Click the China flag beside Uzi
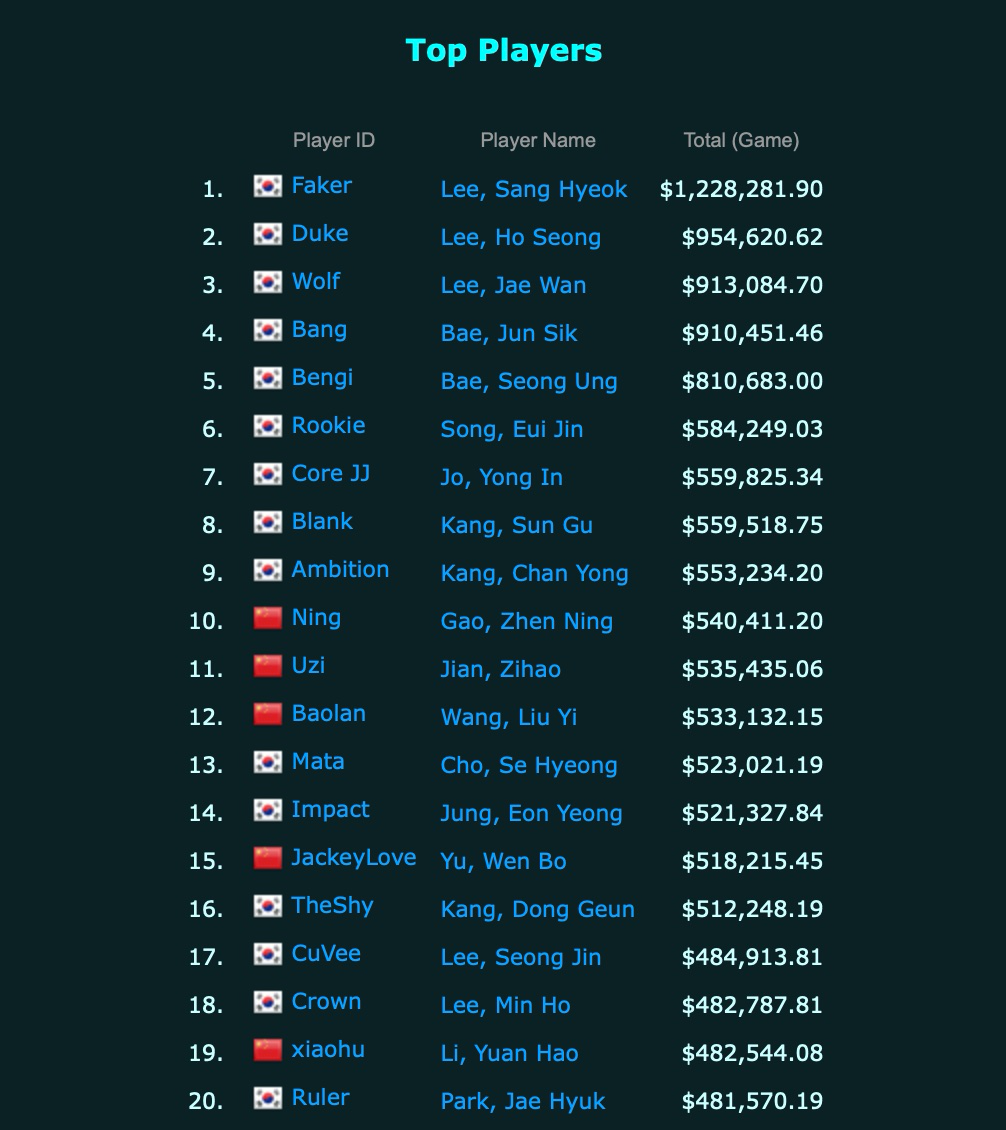This screenshot has width=1006, height=1130. pos(267,666)
